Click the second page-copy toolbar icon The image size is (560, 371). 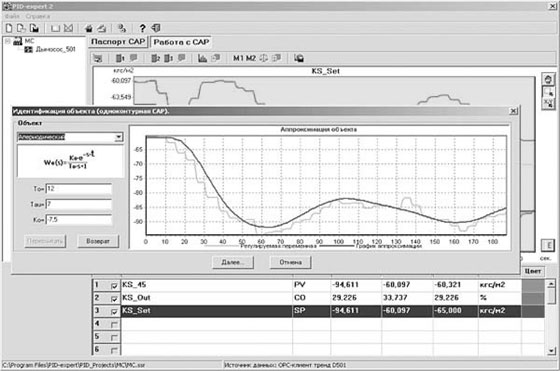tap(21, 28)
